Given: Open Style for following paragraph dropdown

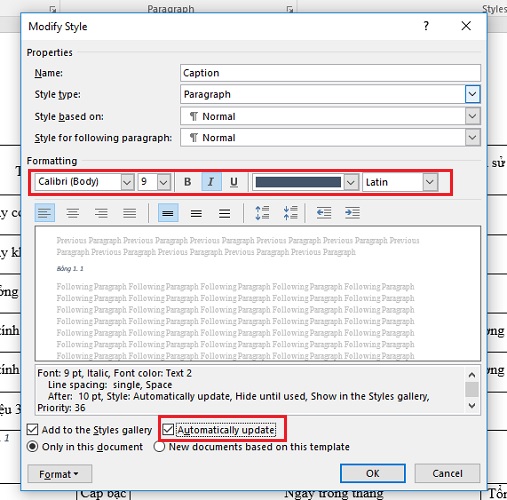Looking at the screenshot, I should [x=472, y=138].
